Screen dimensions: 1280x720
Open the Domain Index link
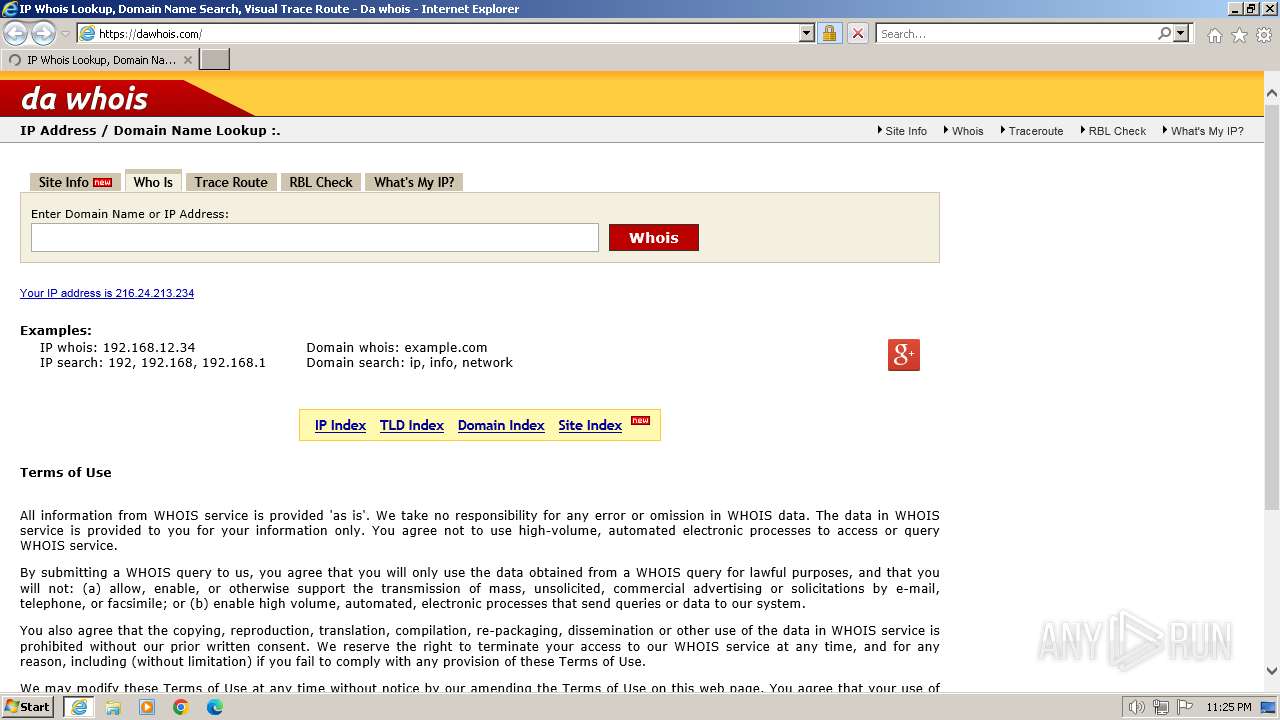click(x=501, y=425)
